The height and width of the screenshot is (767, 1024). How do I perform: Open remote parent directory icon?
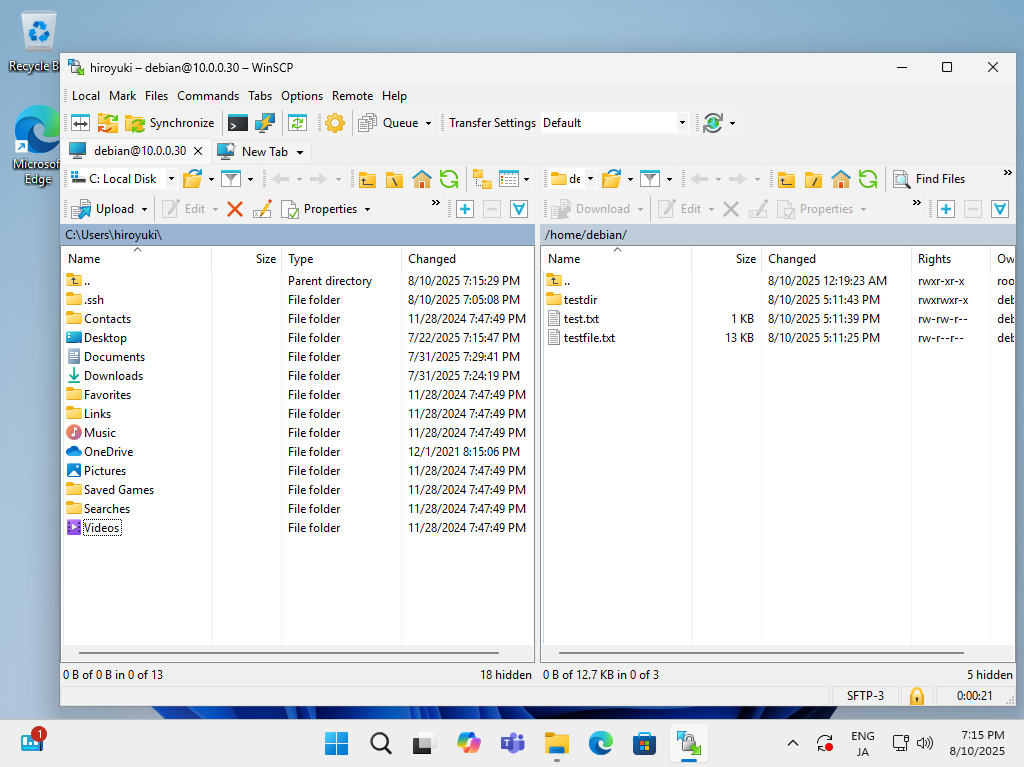[x=787, y=179]
